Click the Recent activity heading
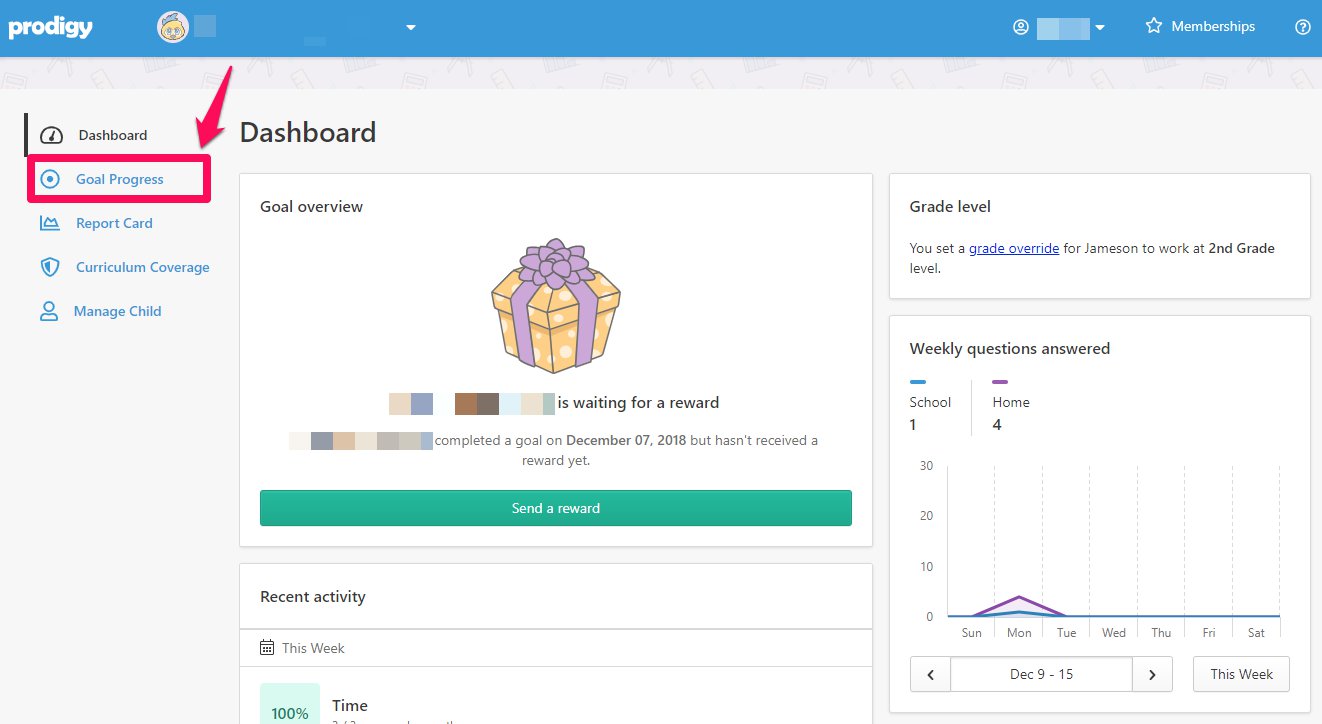 coord(313,597)
